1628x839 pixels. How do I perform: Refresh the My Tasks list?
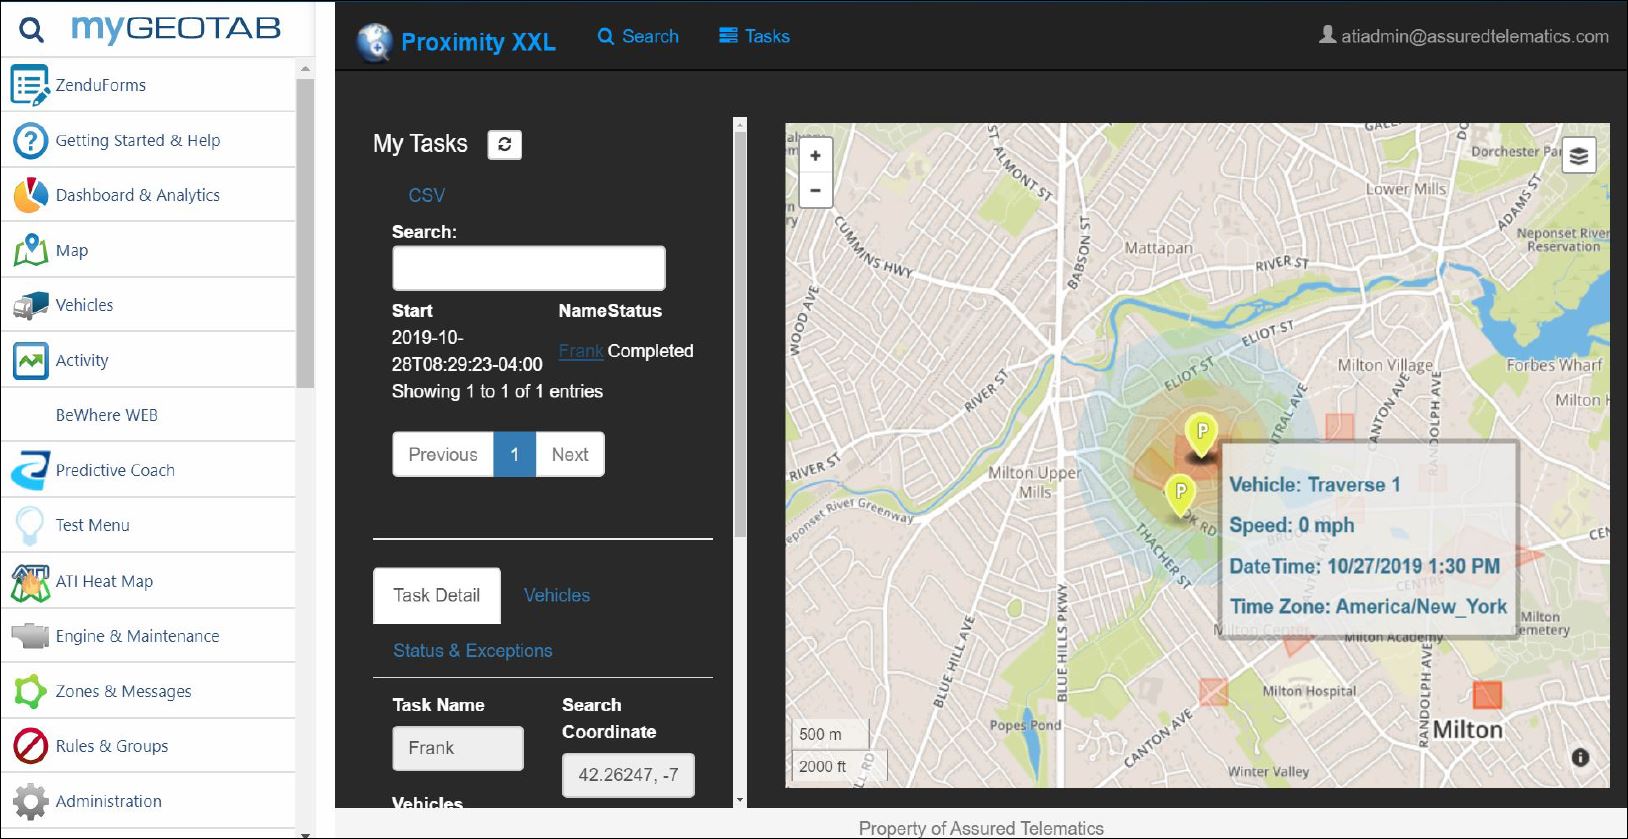(x=504, y=145)
